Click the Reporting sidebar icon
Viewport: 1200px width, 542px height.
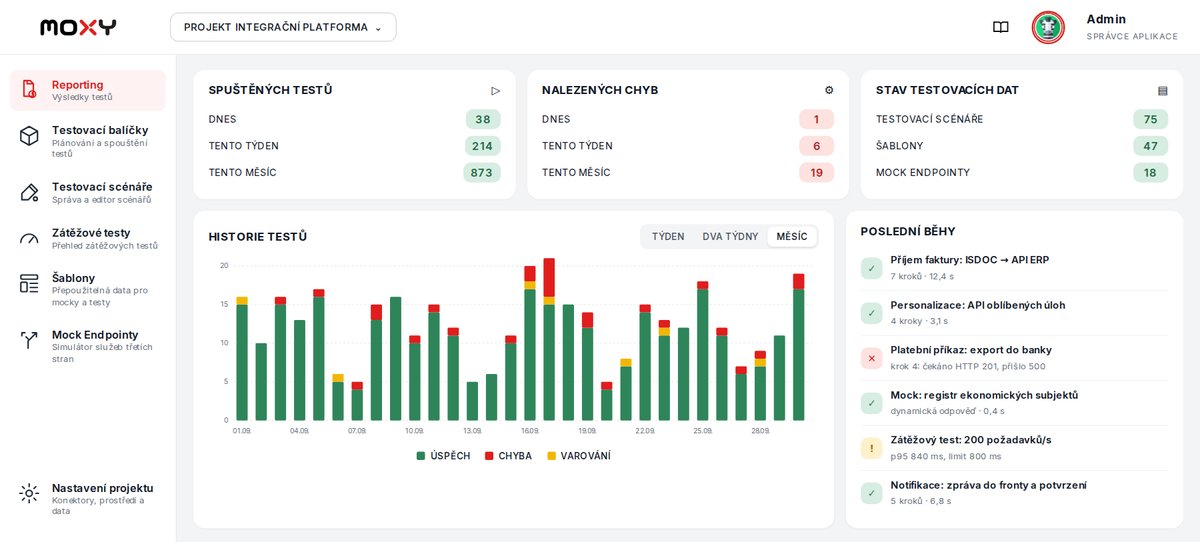[x=29, y=89]
